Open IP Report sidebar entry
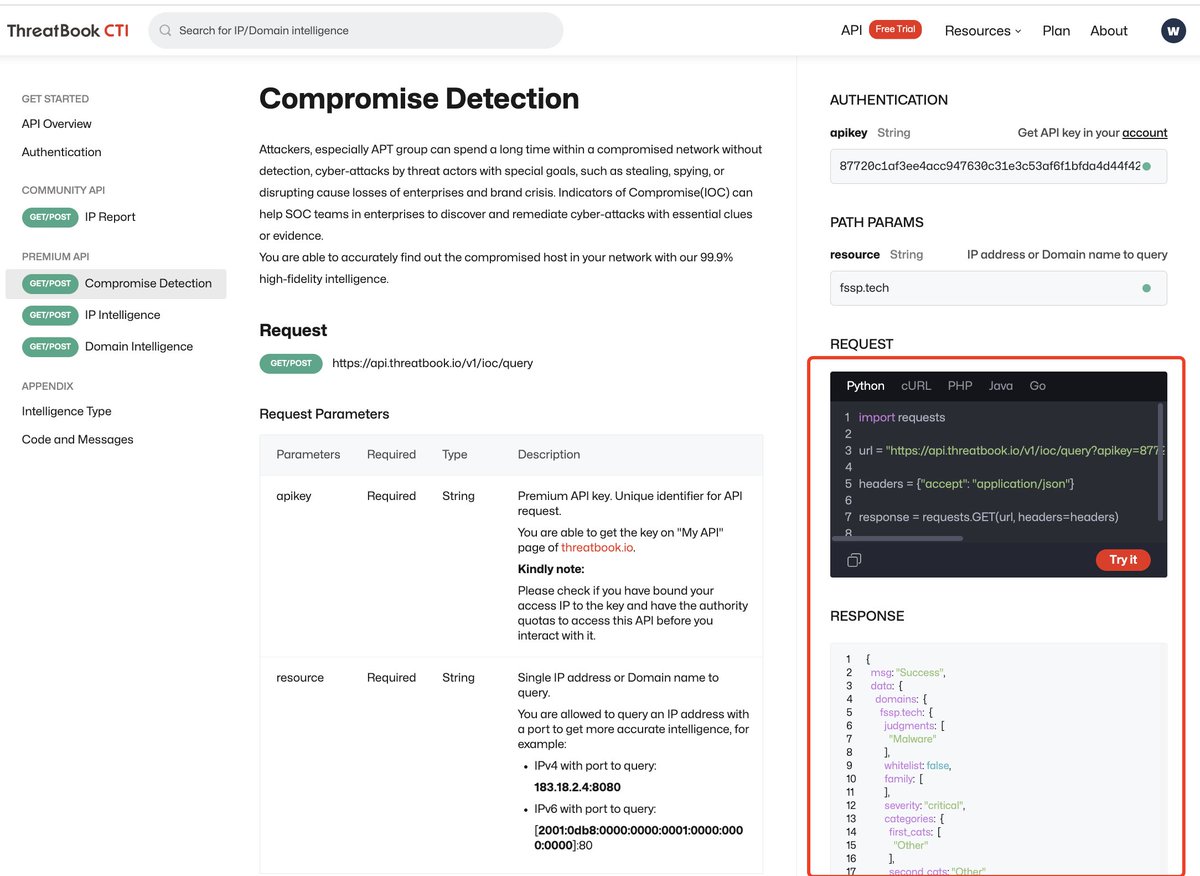The image size is (1200, 876). (110, 217)
